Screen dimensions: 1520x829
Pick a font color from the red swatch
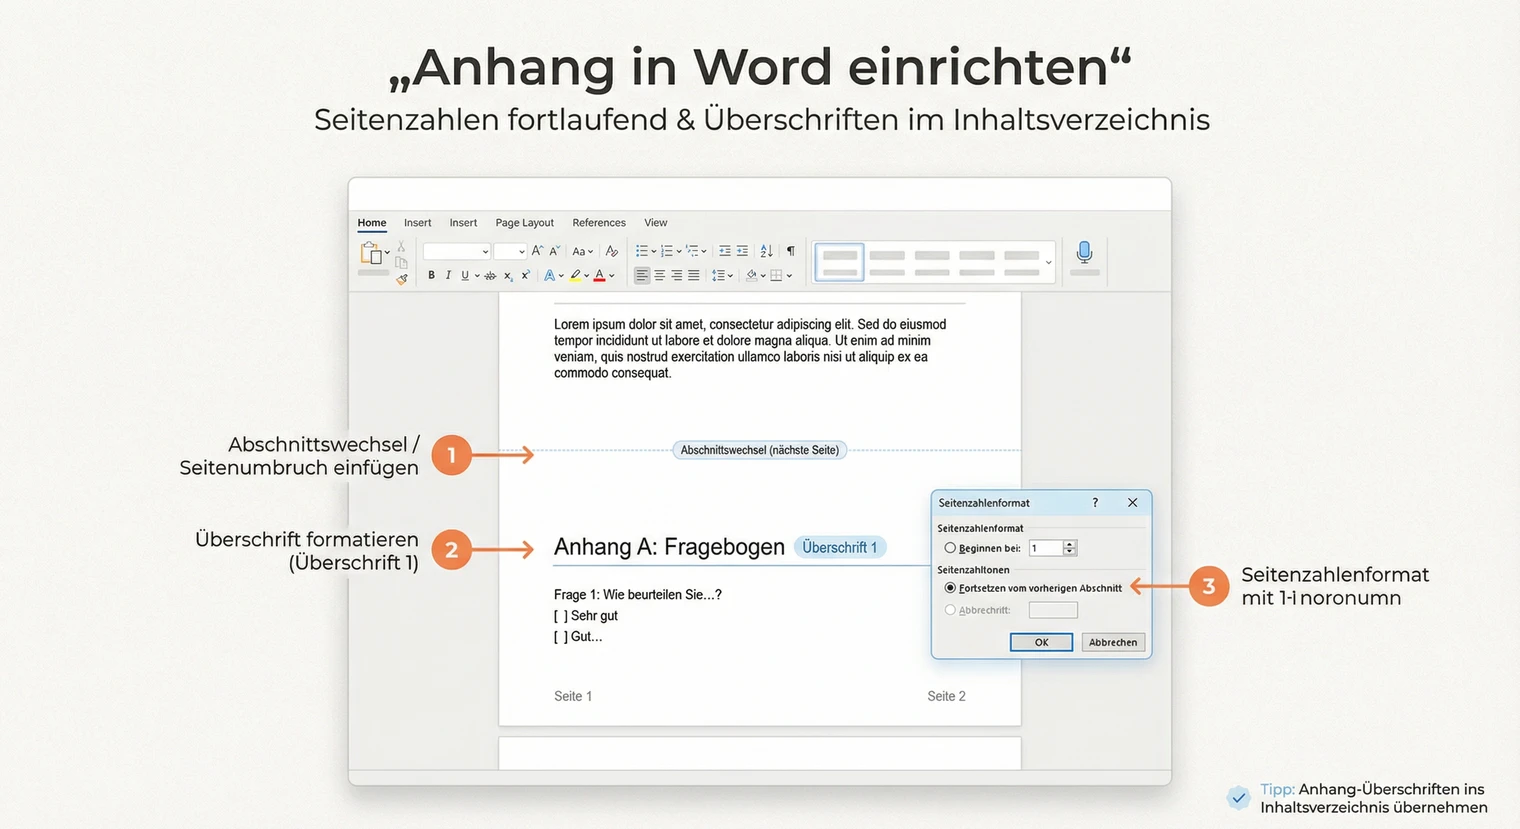coord(600,274)
